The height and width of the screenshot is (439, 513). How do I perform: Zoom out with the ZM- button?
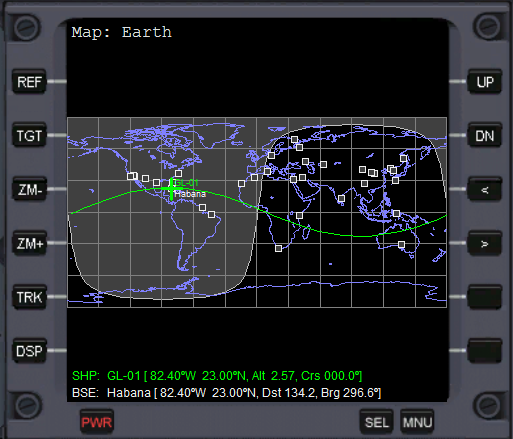(29, 190)
